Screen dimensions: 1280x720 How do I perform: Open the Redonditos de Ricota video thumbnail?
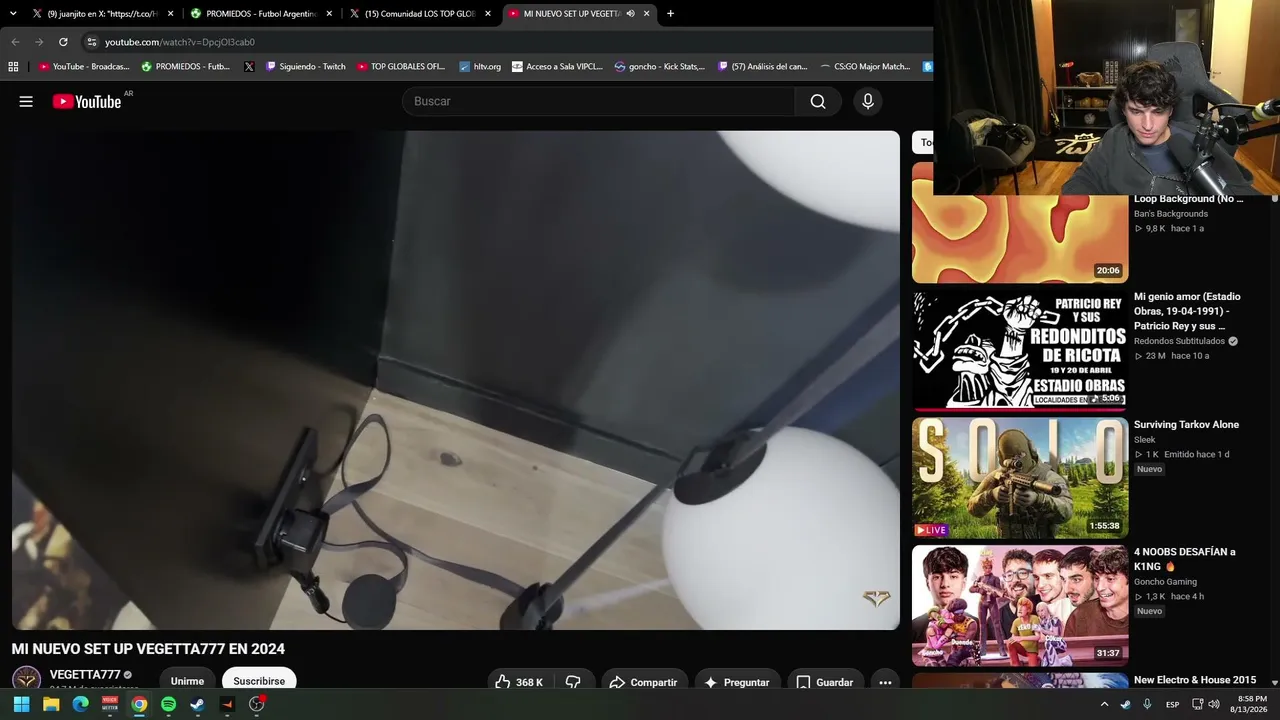[x=1020, y=350]
